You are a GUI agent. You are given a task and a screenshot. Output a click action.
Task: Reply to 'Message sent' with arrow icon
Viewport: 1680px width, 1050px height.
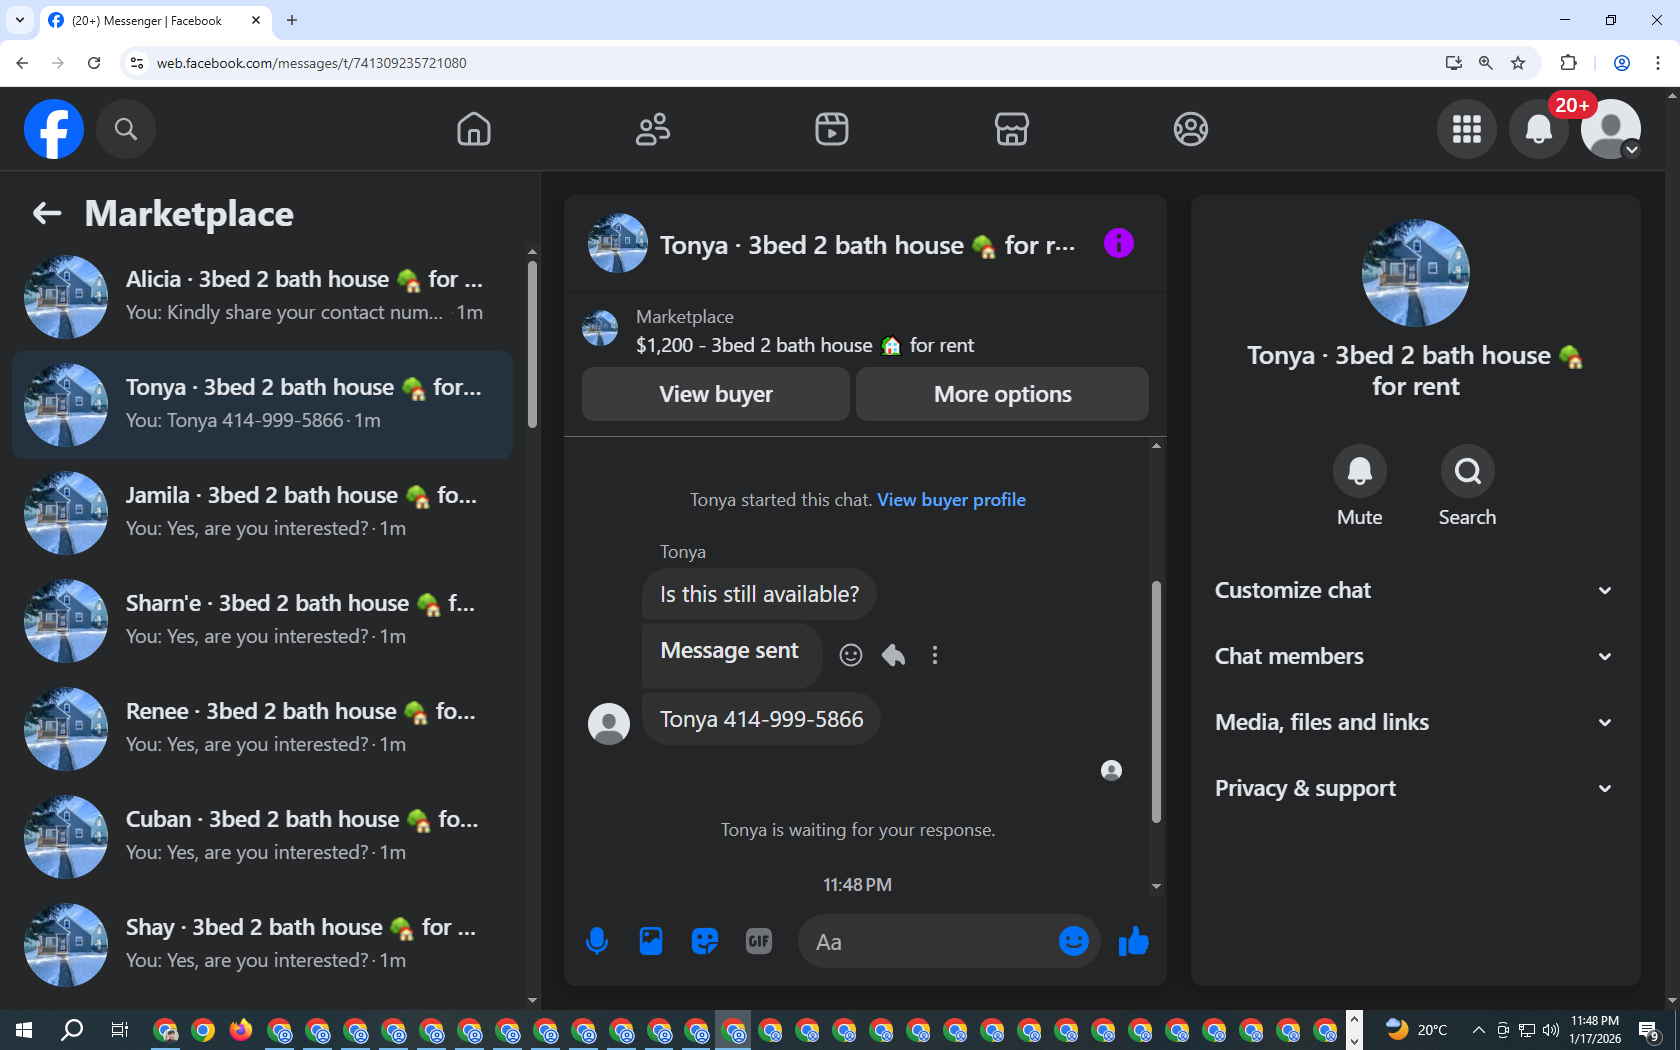coord(893,655)
